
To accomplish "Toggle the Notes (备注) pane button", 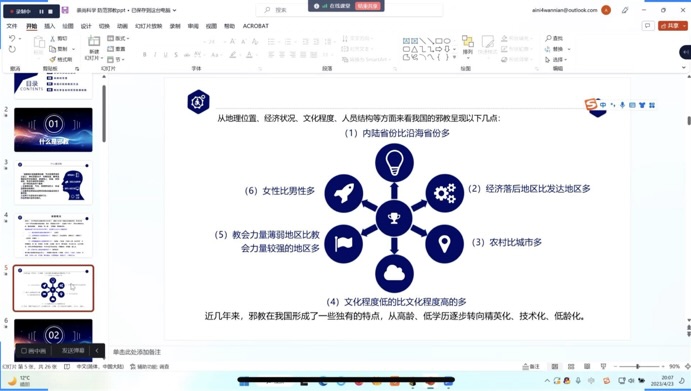I will (531, 366).
